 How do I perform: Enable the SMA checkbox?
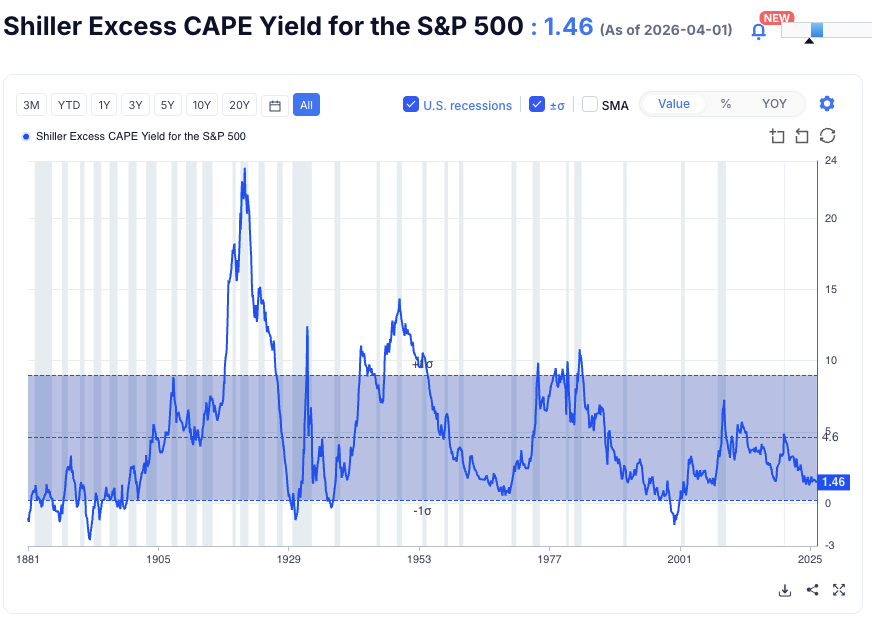(590, 104)
